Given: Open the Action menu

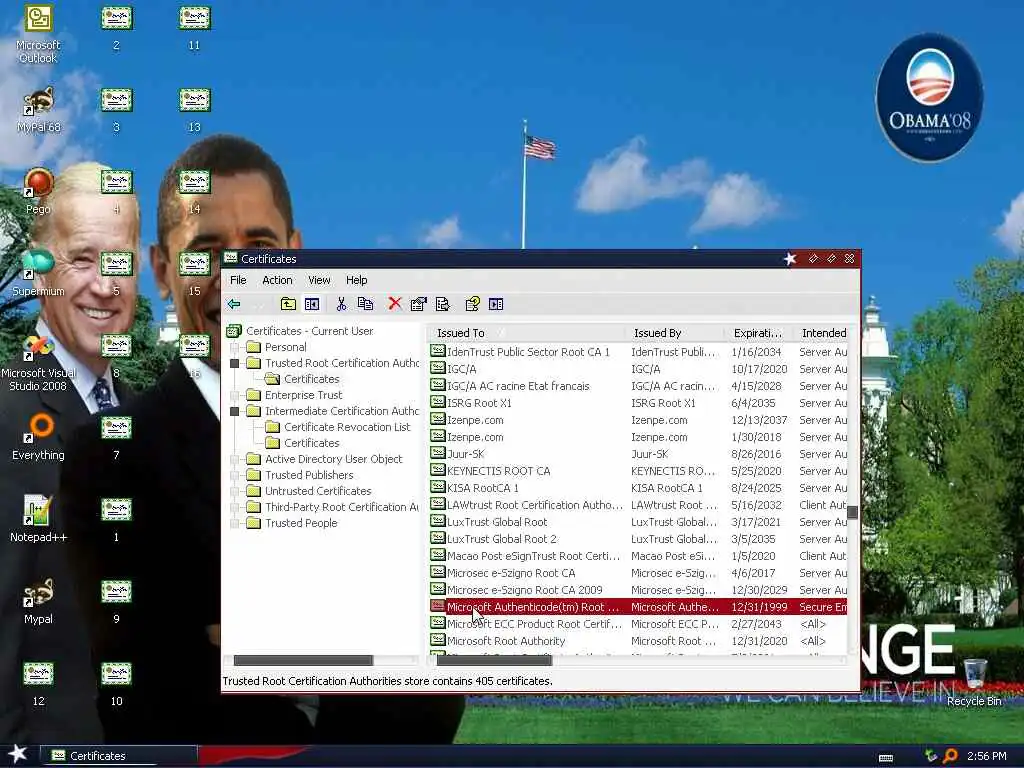Looking at the screenshot, I should [x=277, y=280].
